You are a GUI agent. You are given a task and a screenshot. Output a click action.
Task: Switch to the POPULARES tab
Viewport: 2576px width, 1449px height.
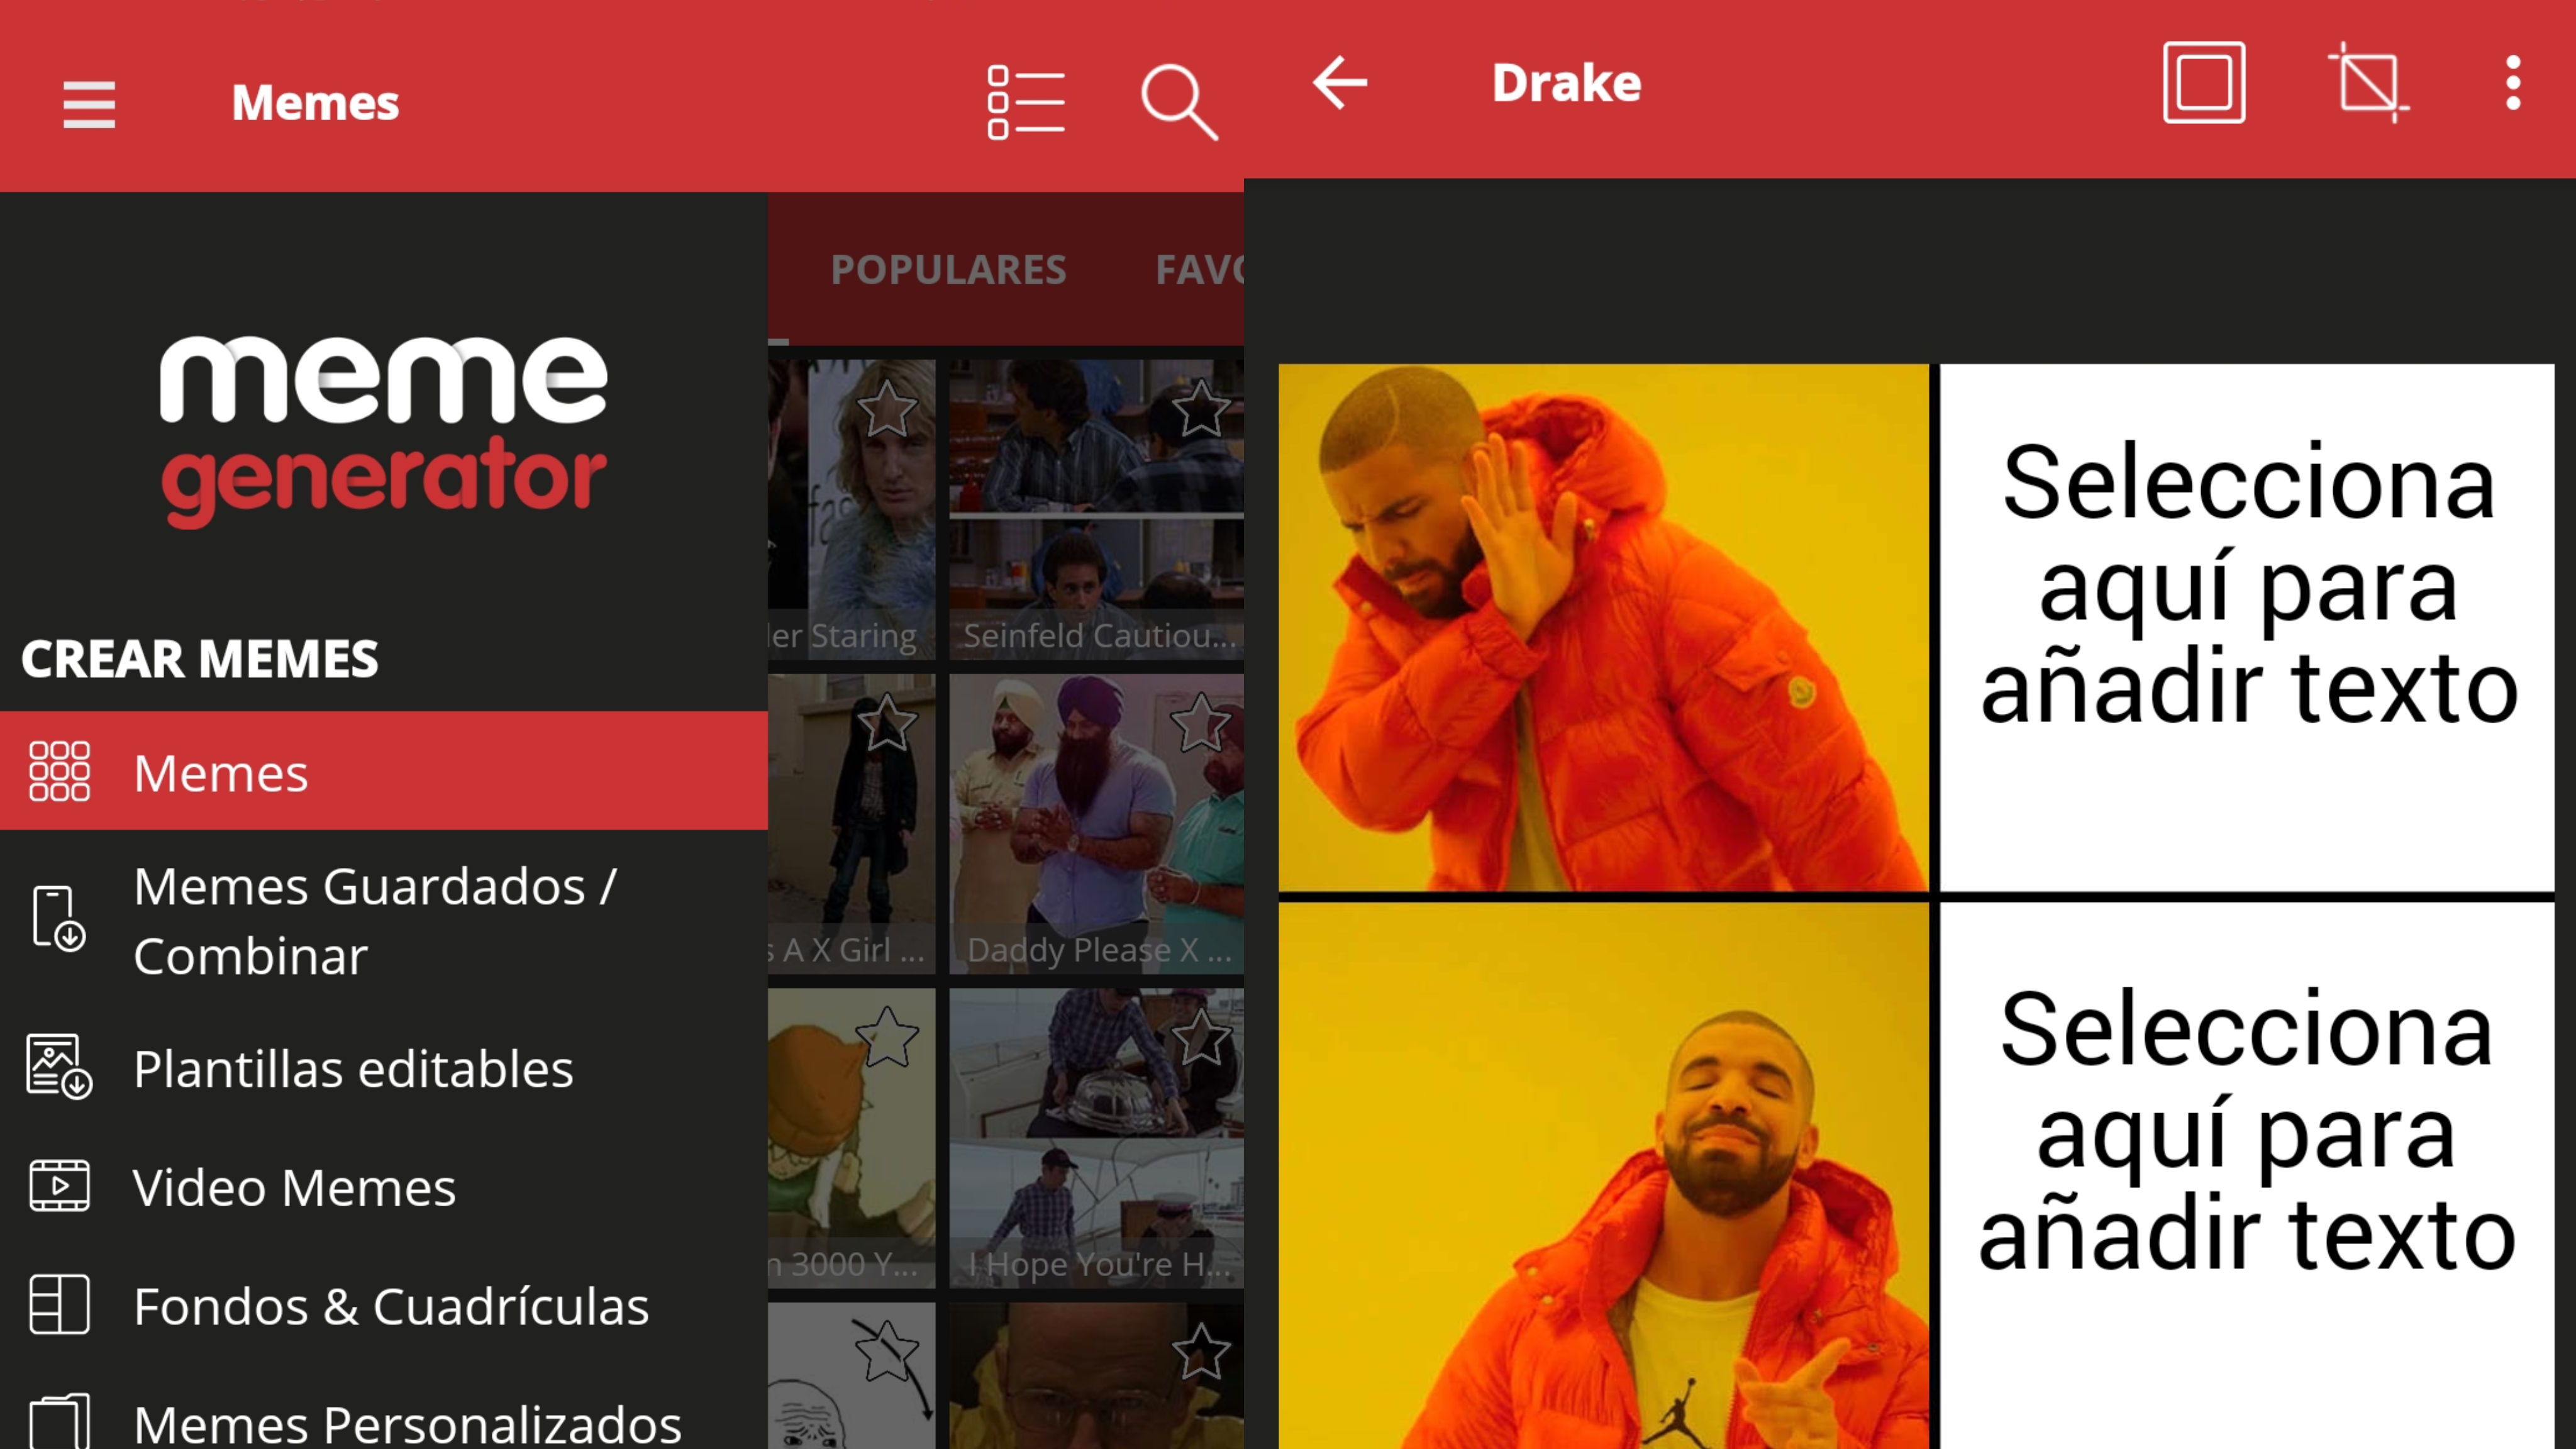click(x=948, y=269)
